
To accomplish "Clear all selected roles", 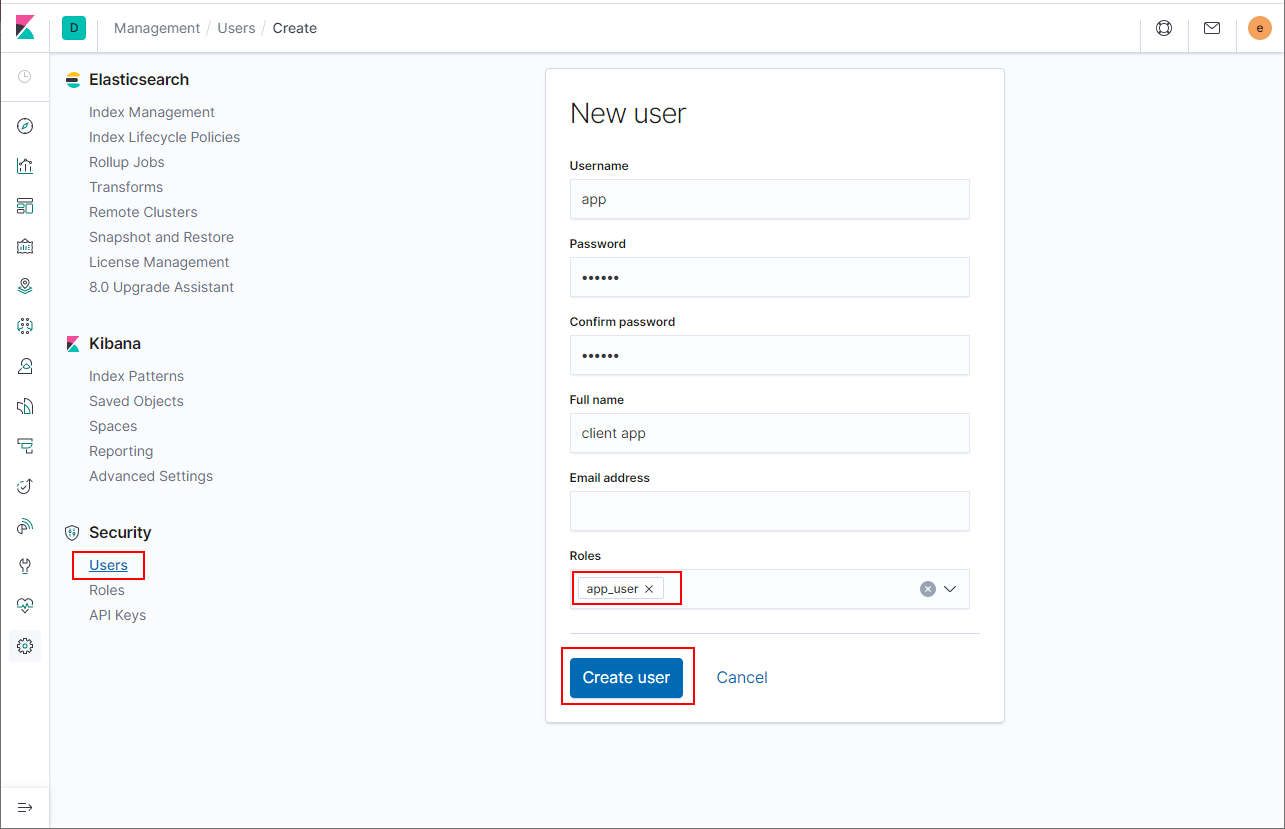I will (x=928, y=589).
